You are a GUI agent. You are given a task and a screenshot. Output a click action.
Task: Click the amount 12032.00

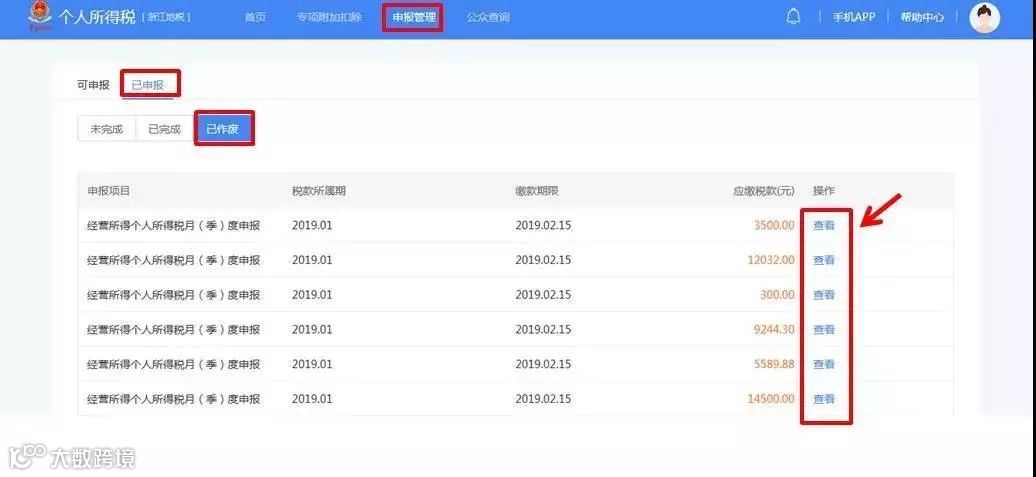[x=771, y=260]
